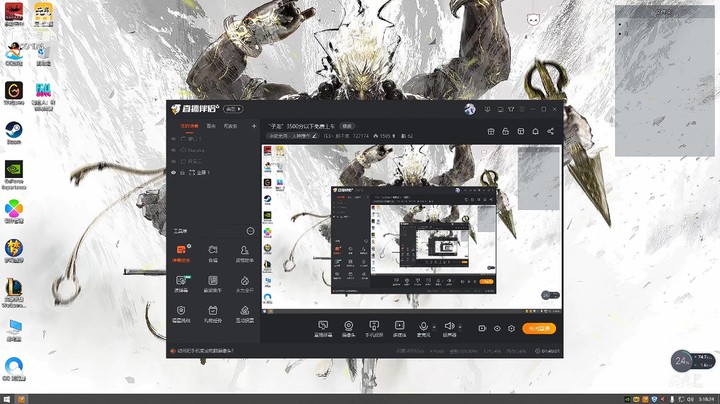Add a multimedia video source
The height and width of the screenshot is (404, 720).
399,328
